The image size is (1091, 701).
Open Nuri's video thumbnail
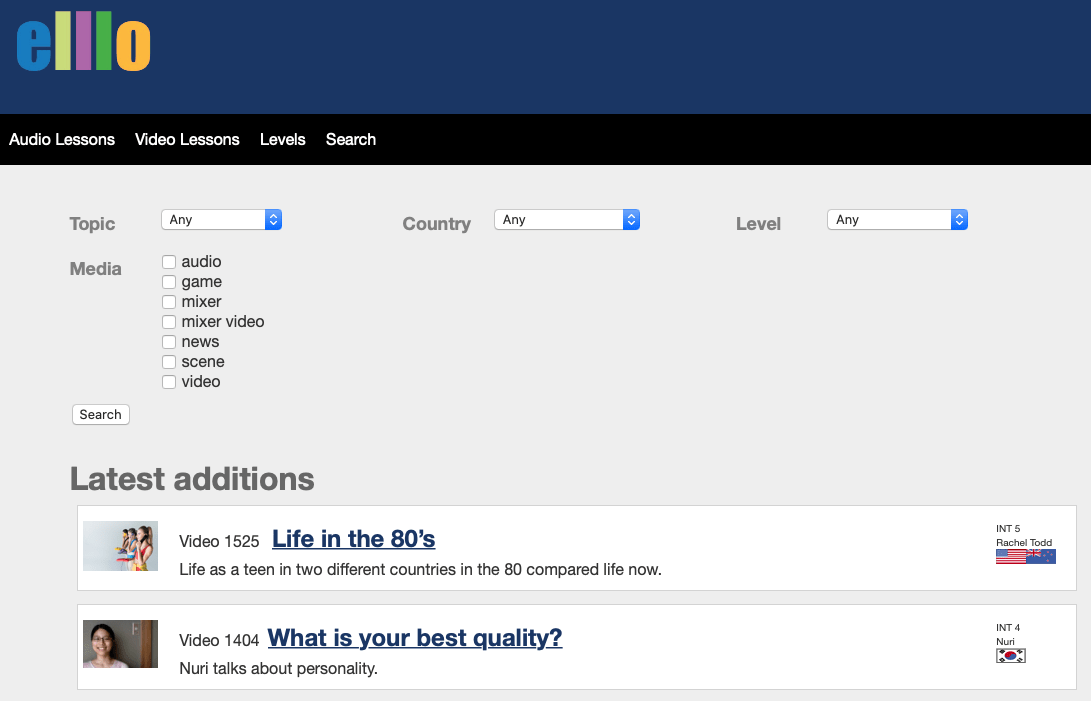[x=120, y=644]
